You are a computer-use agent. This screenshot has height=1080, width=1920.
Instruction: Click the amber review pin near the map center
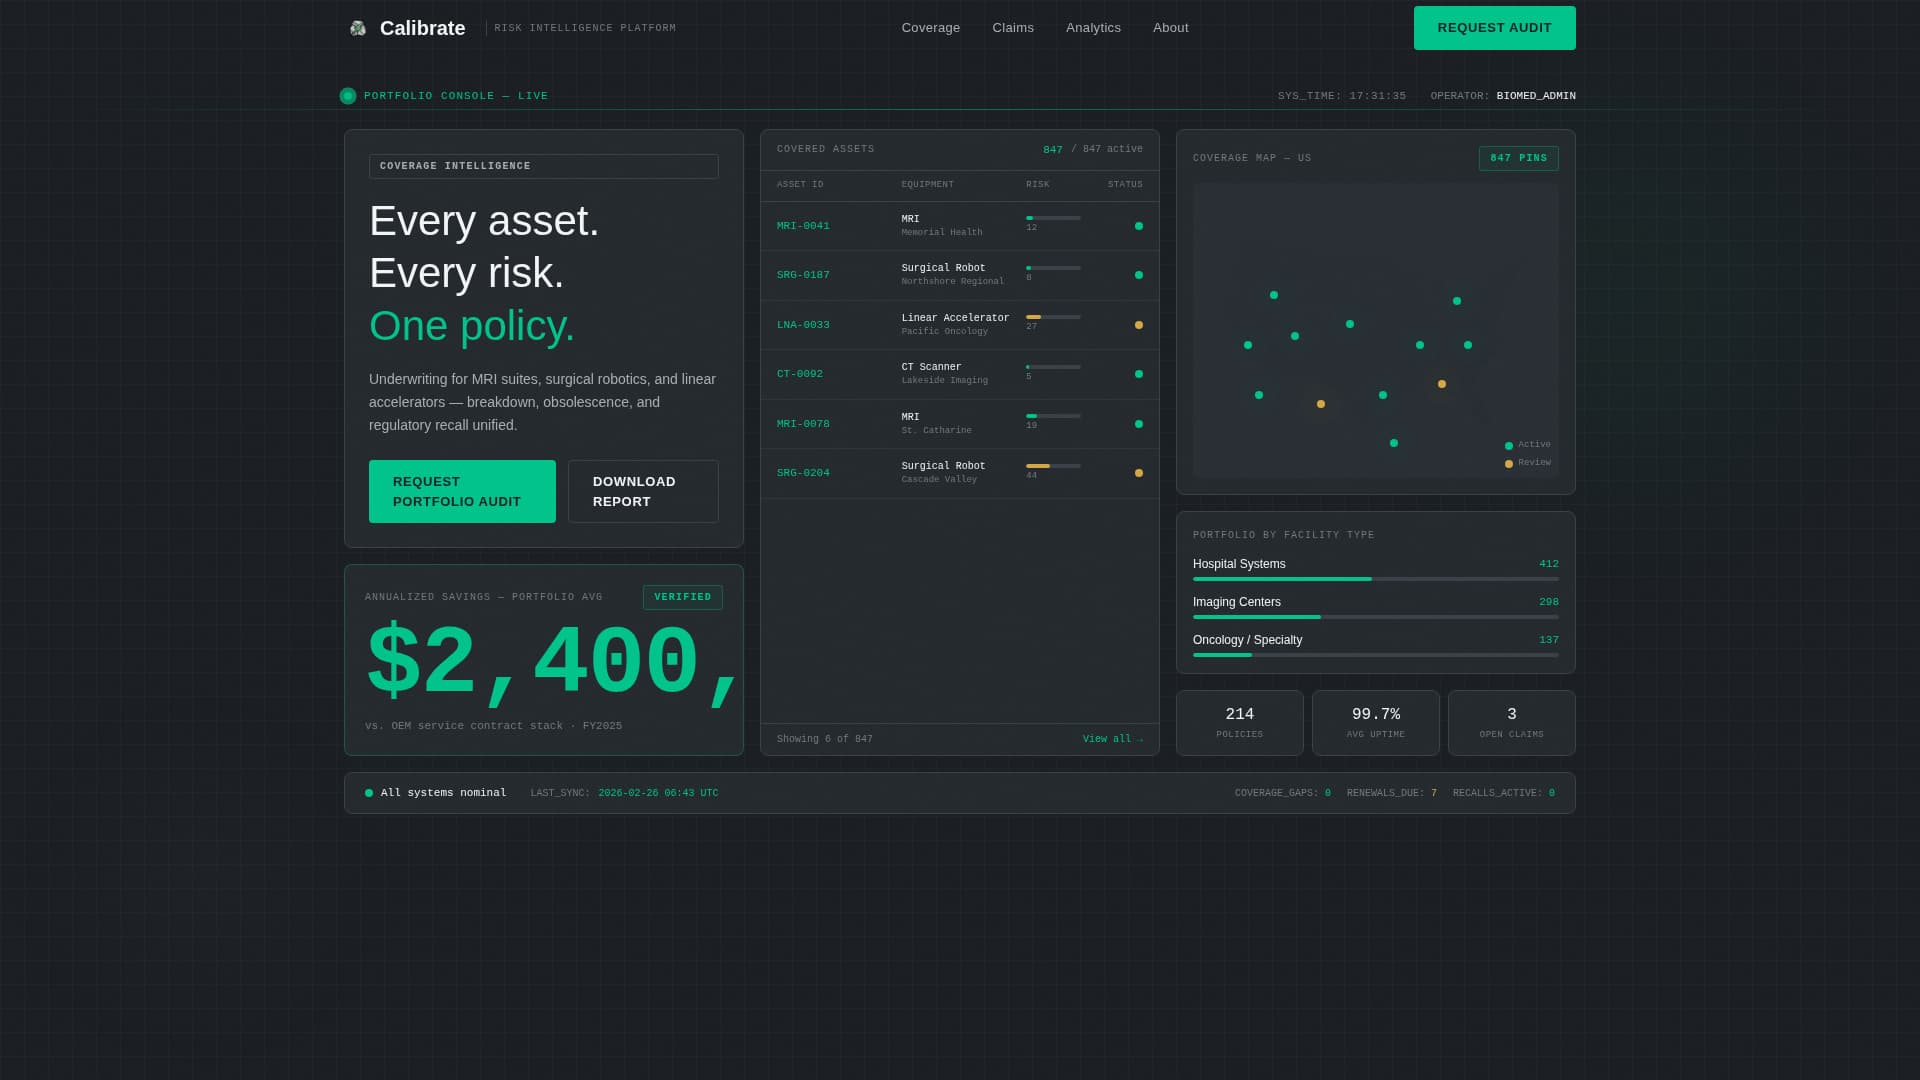[x=1442, y=384]
